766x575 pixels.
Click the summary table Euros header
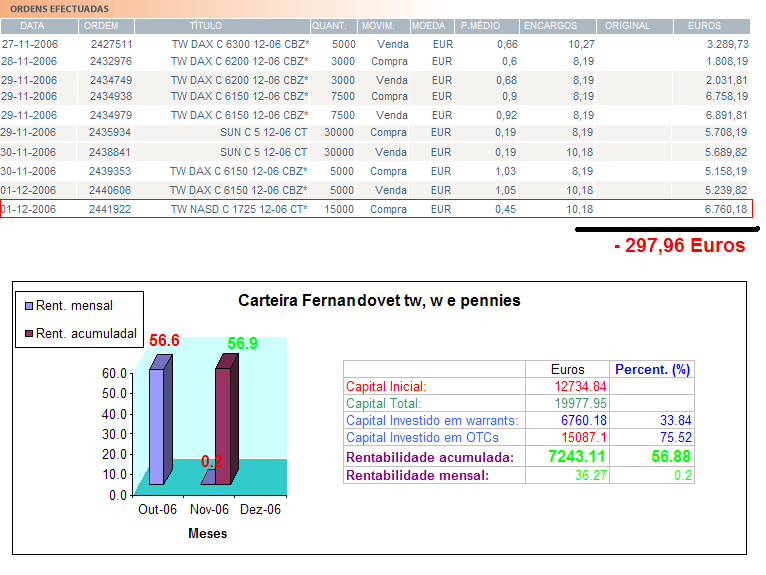coord(568,369)
